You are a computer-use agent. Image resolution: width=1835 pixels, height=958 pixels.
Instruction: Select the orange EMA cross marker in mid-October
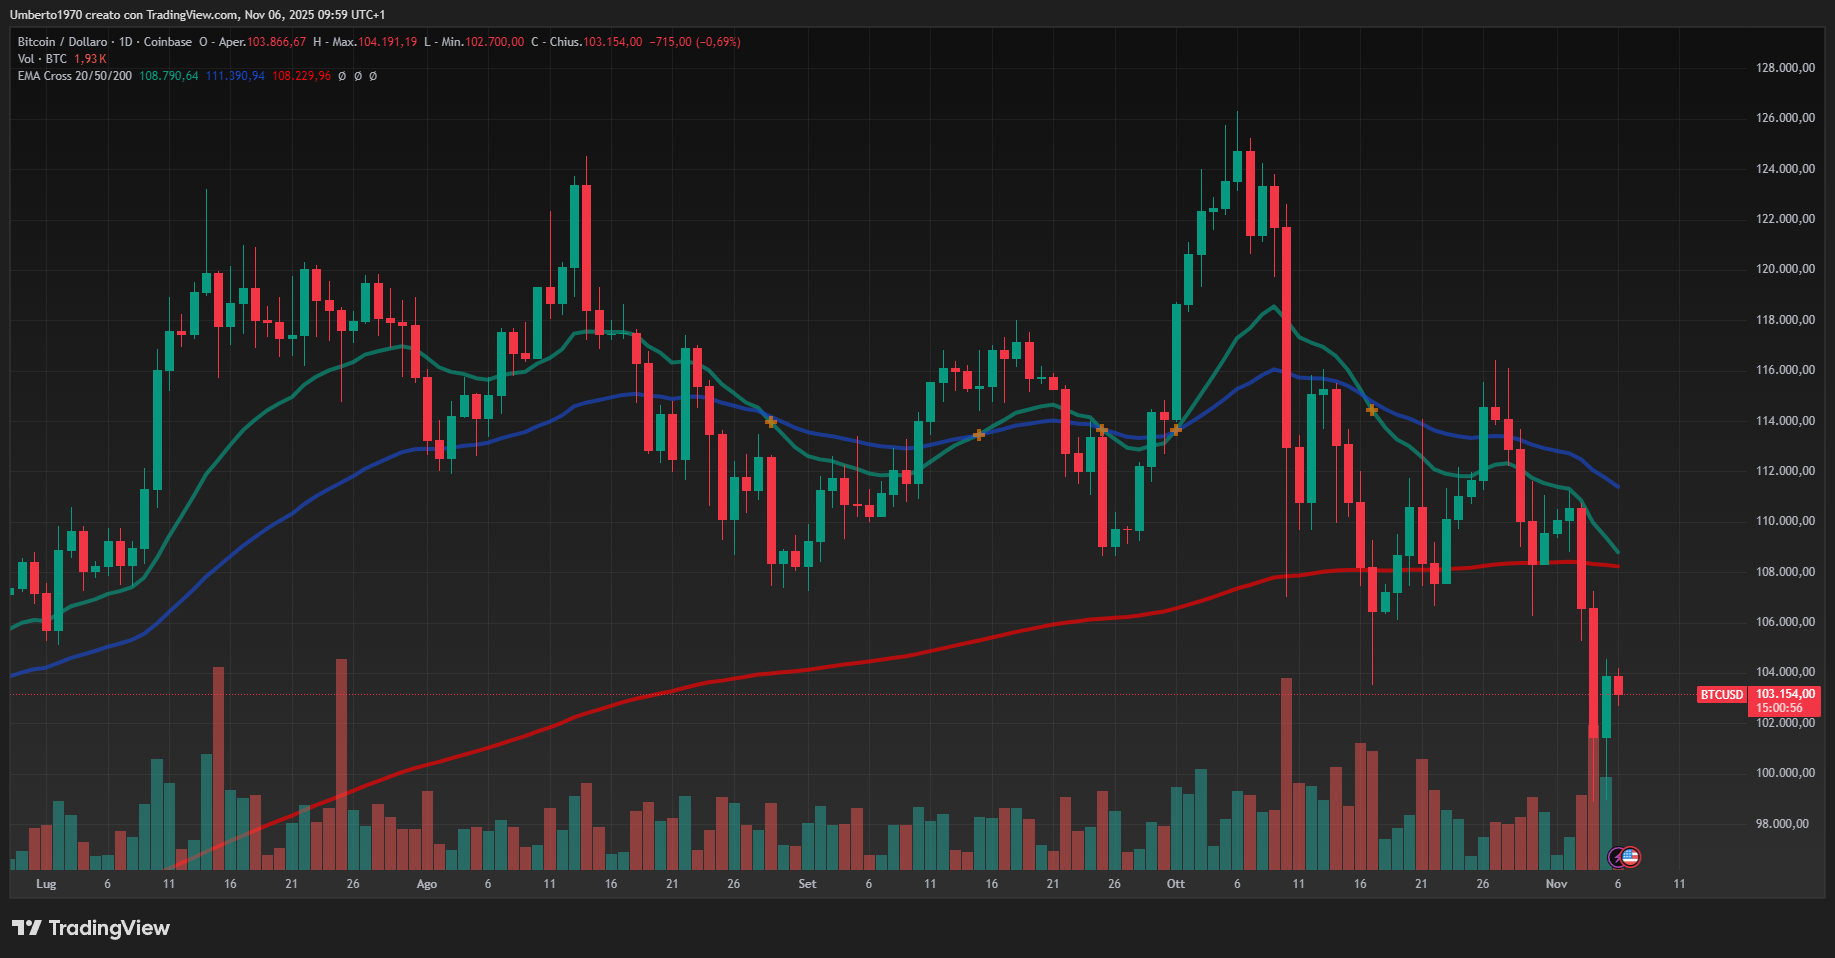1371,410
